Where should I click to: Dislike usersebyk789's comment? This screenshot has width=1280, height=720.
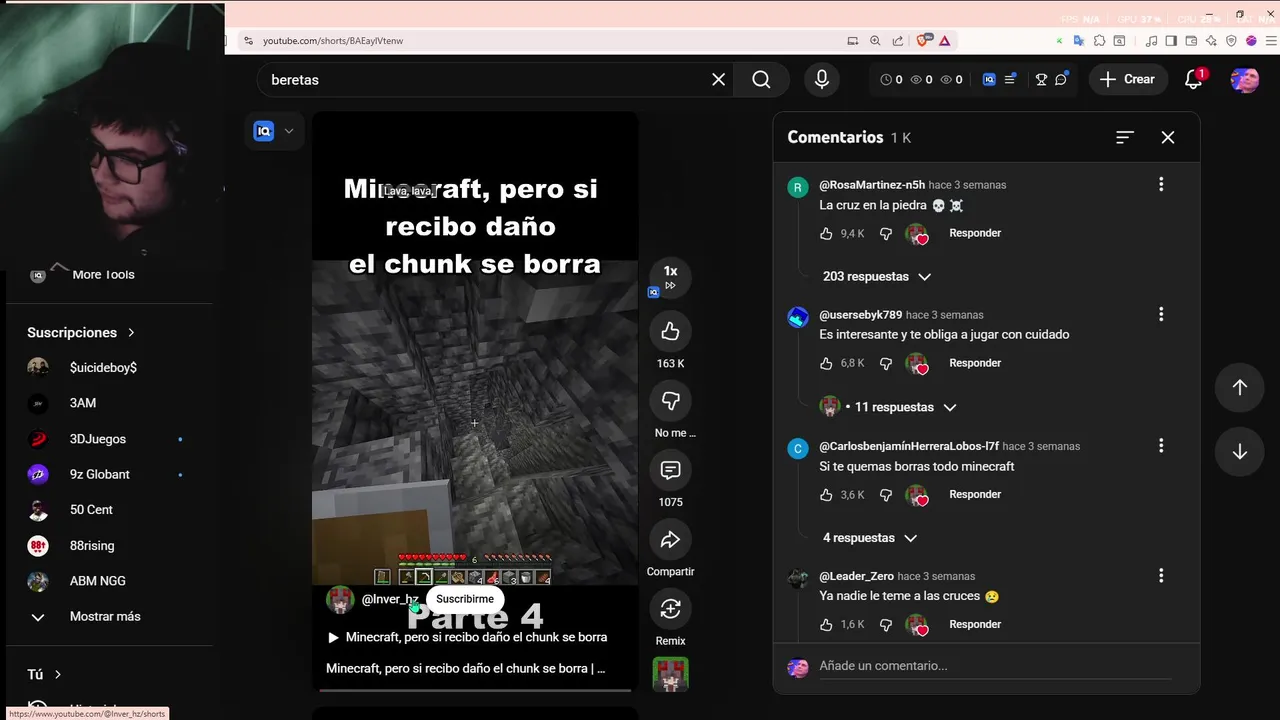tap(885, 363)
